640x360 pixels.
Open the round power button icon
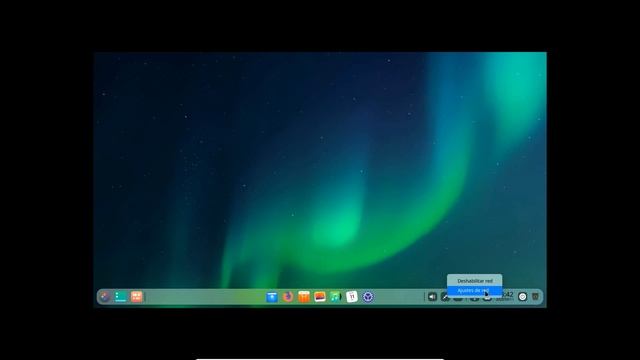522,297
